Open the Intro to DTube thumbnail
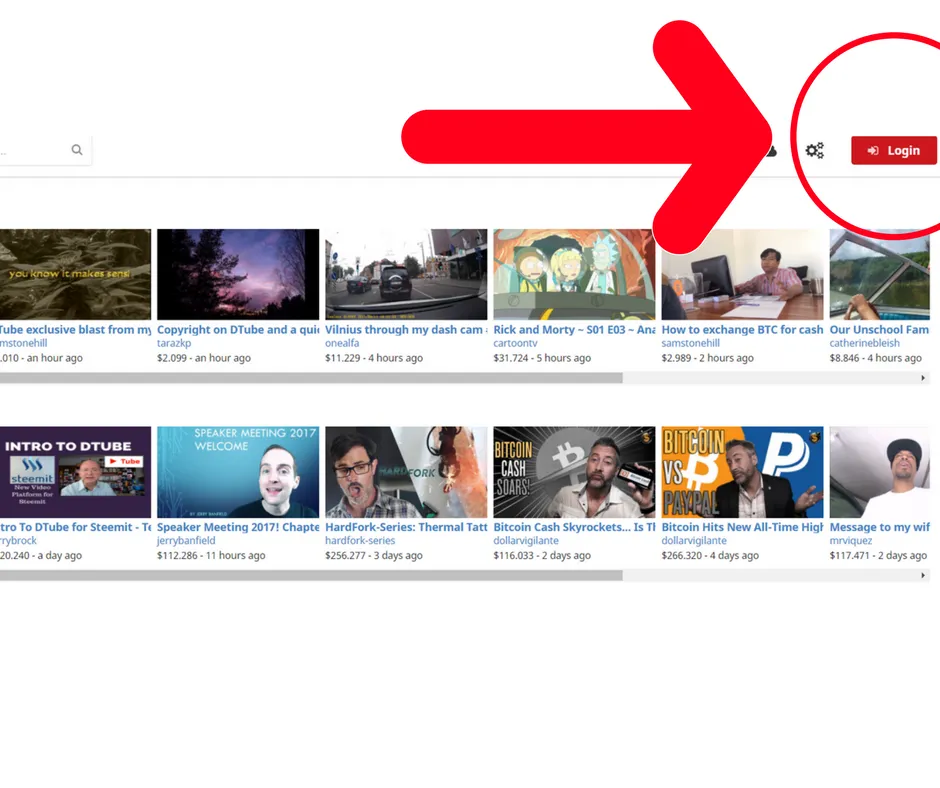Screen dimensions: 940x788 pyautogui.click(x=76, y=472)
